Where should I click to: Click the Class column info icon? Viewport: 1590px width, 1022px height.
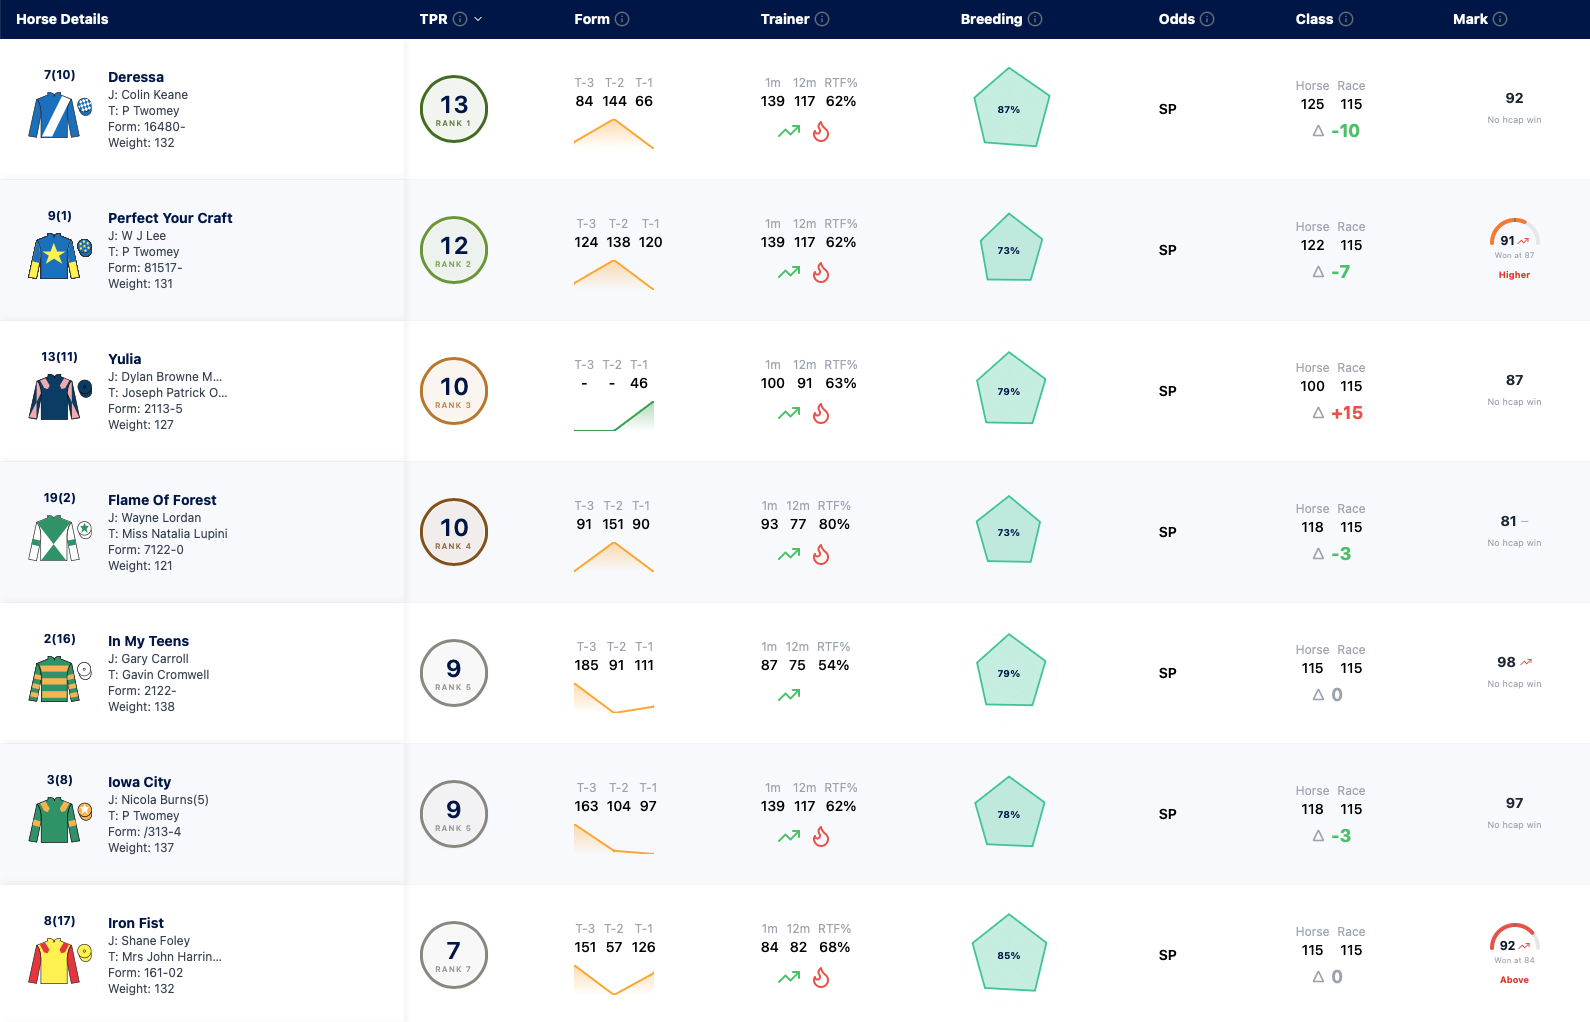click(x=1346, y=19)
